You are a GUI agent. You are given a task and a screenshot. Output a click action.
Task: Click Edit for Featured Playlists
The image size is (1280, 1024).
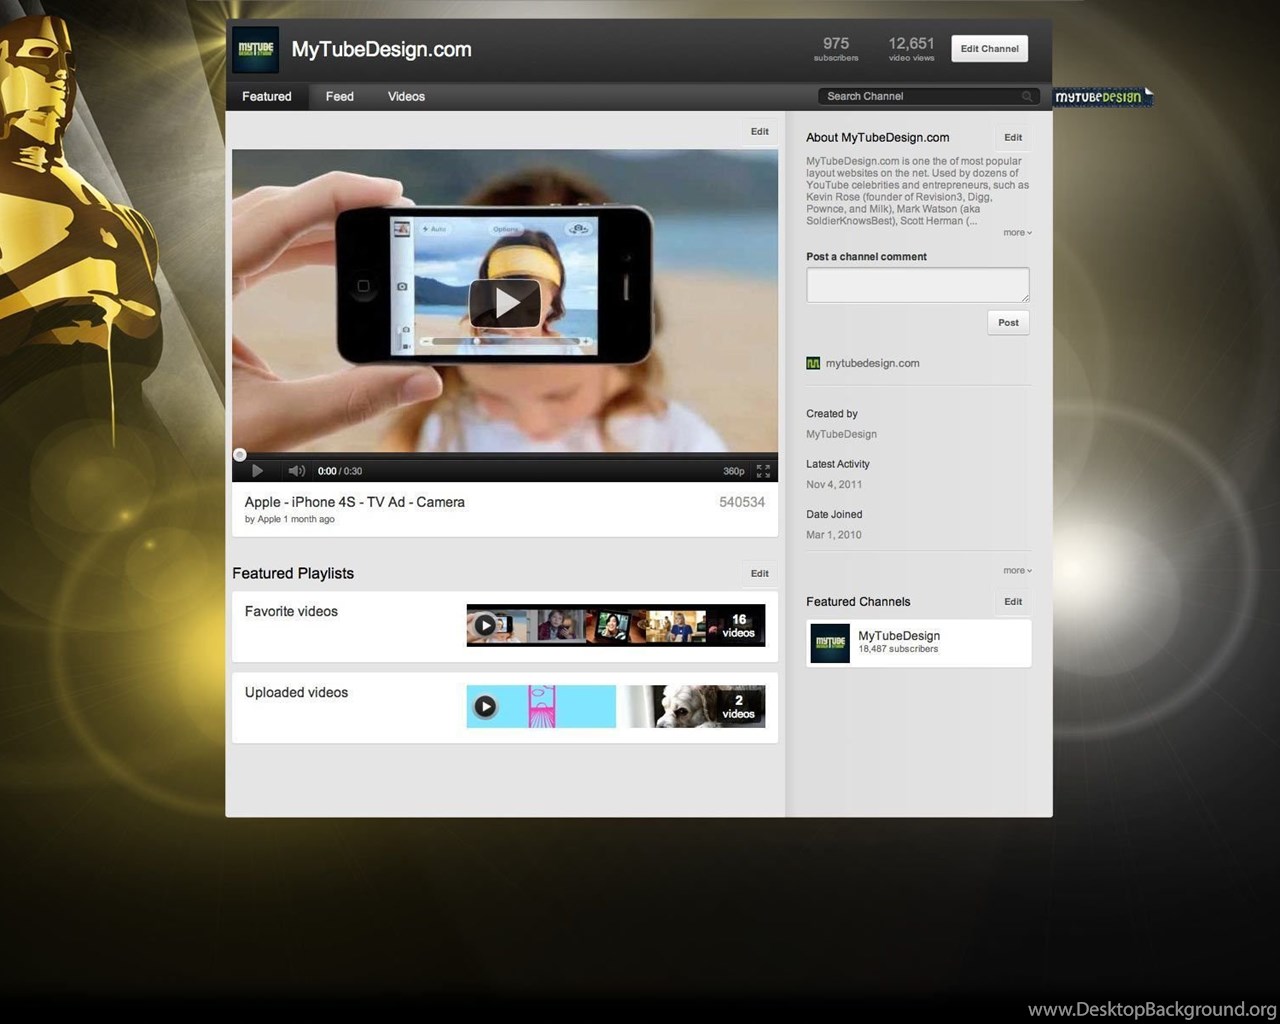click(x=760, y=573)
